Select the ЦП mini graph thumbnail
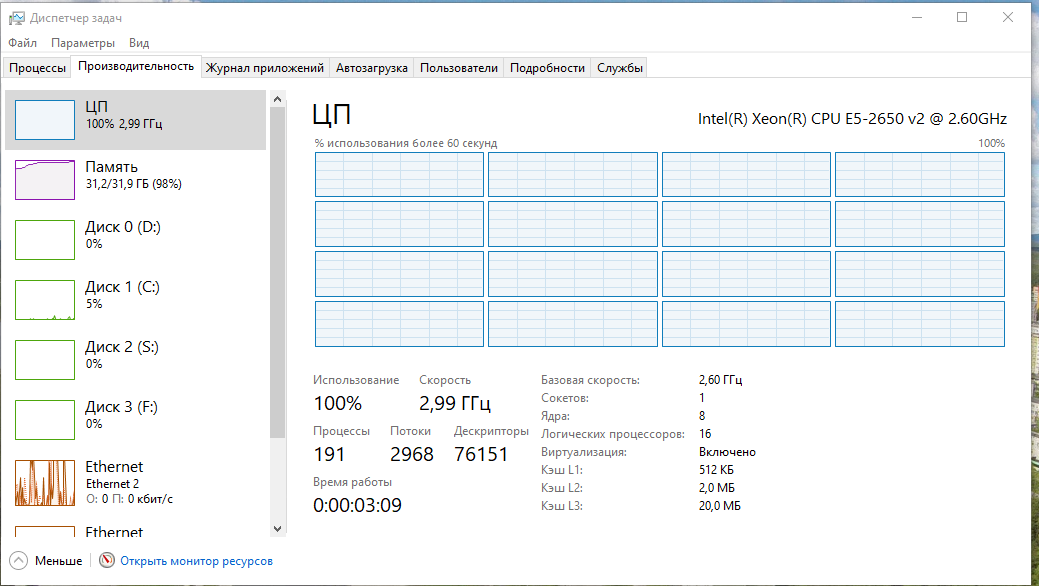 coord(45,120)
